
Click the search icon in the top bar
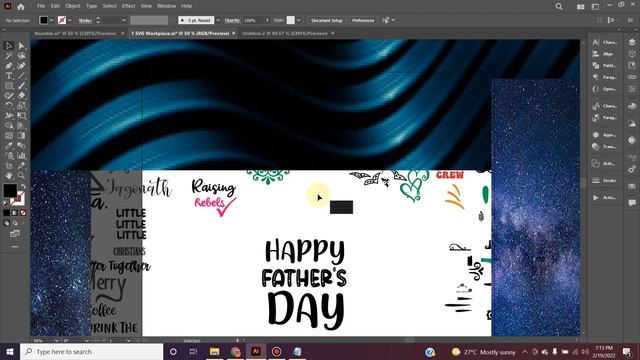[x=559, y=7]
